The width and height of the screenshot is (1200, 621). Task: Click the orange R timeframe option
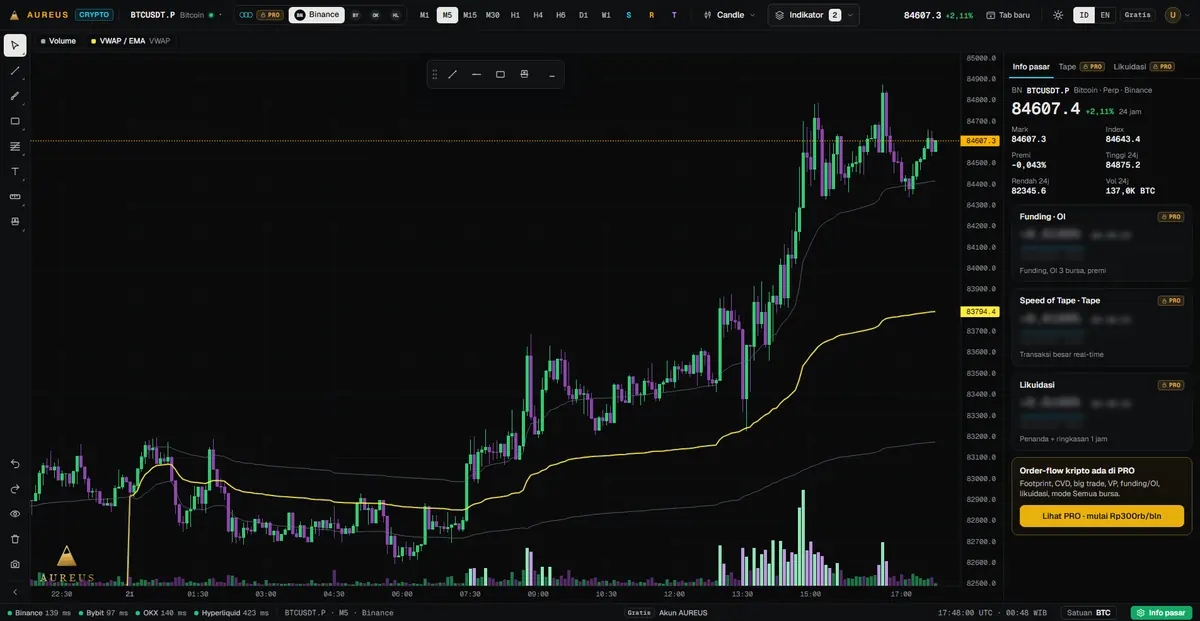tap(652, 15)
